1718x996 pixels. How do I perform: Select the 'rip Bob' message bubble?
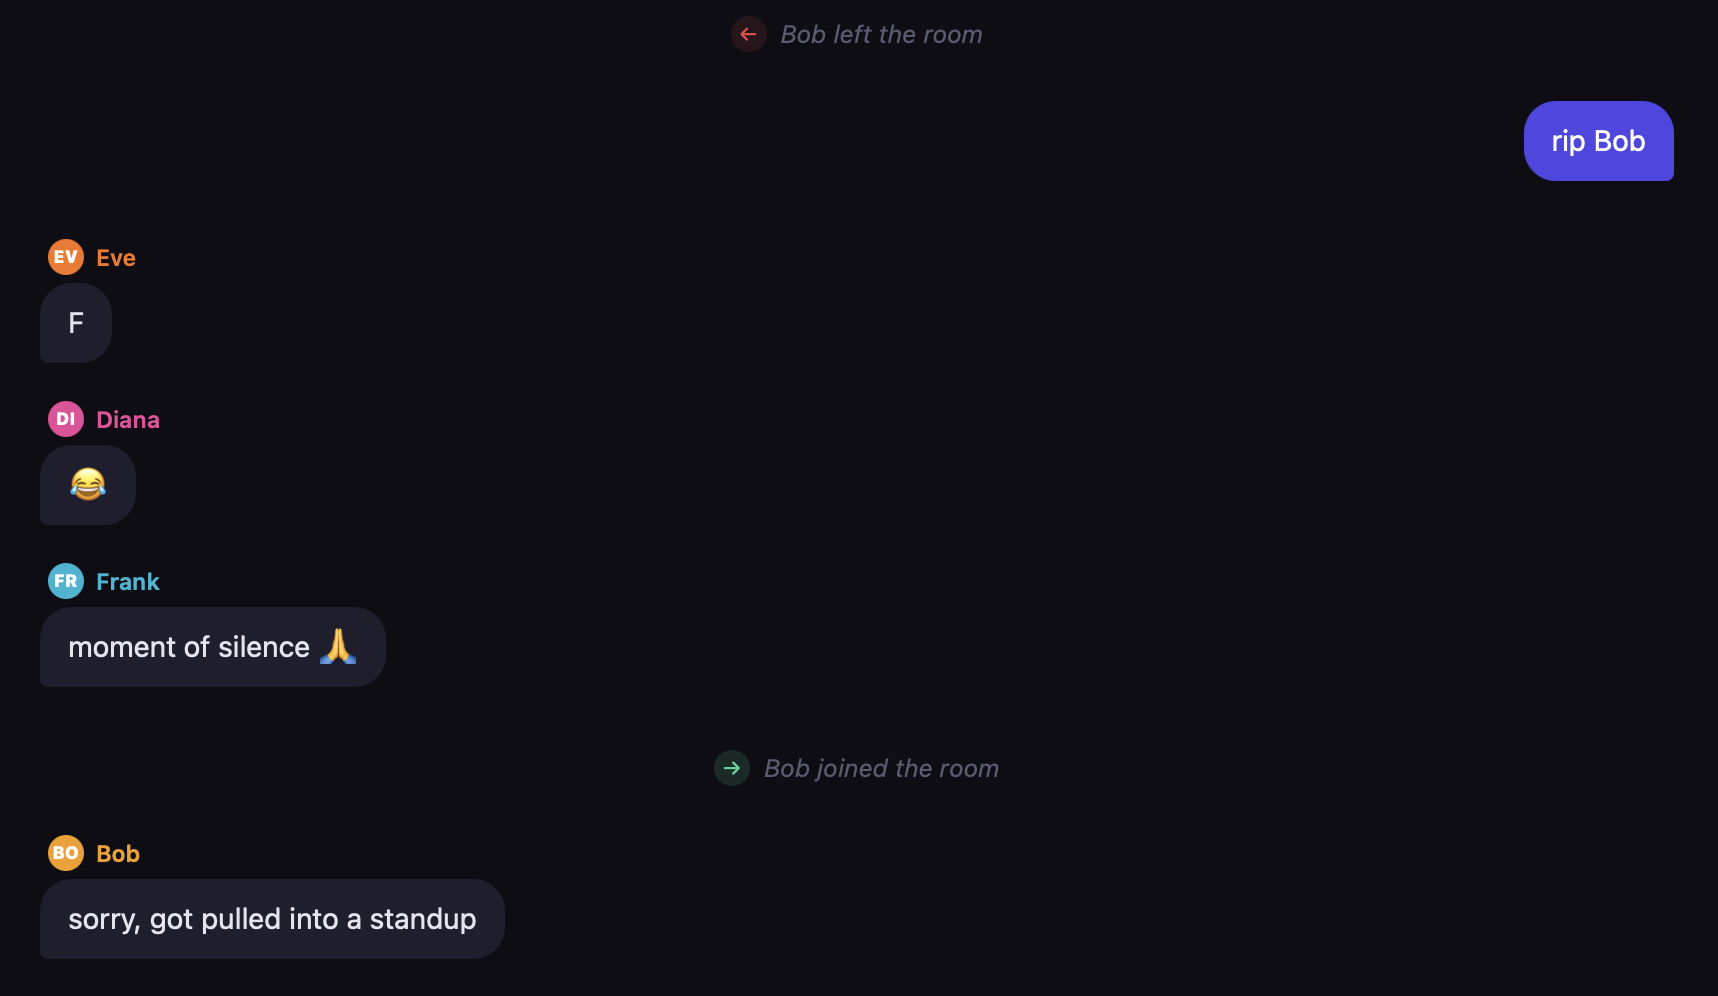[x=1597, y=141]
